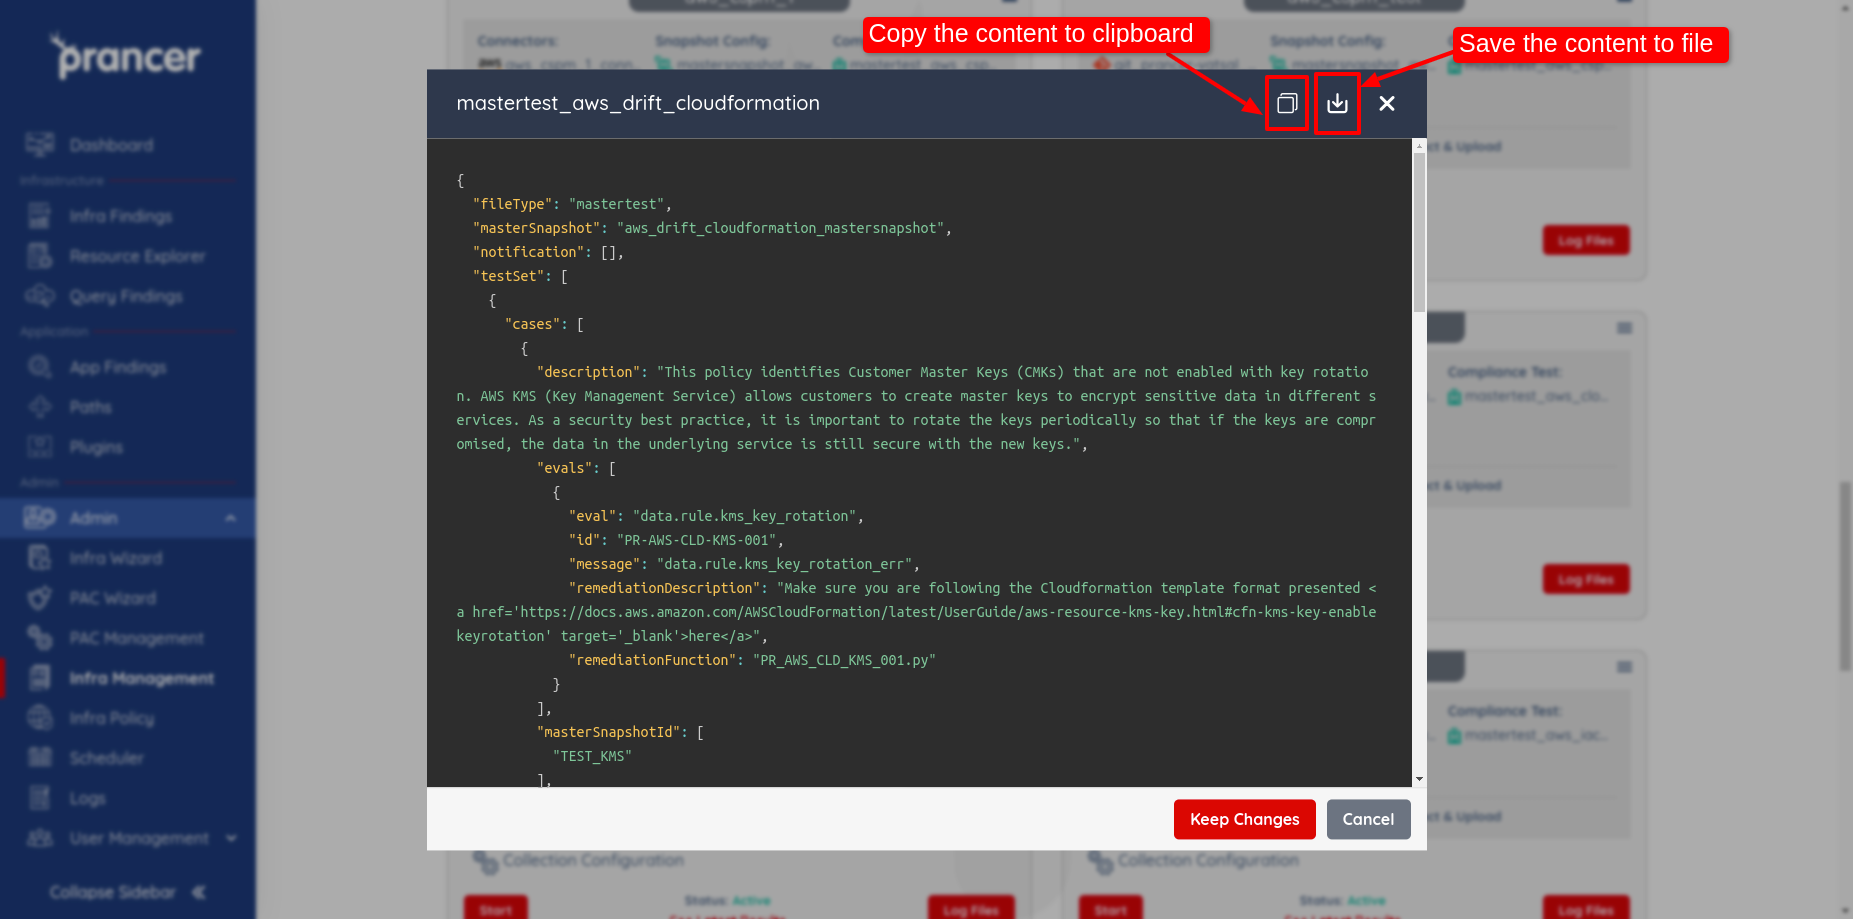Open PAC Management
The image size is (1853, 919).
[136, 638]
